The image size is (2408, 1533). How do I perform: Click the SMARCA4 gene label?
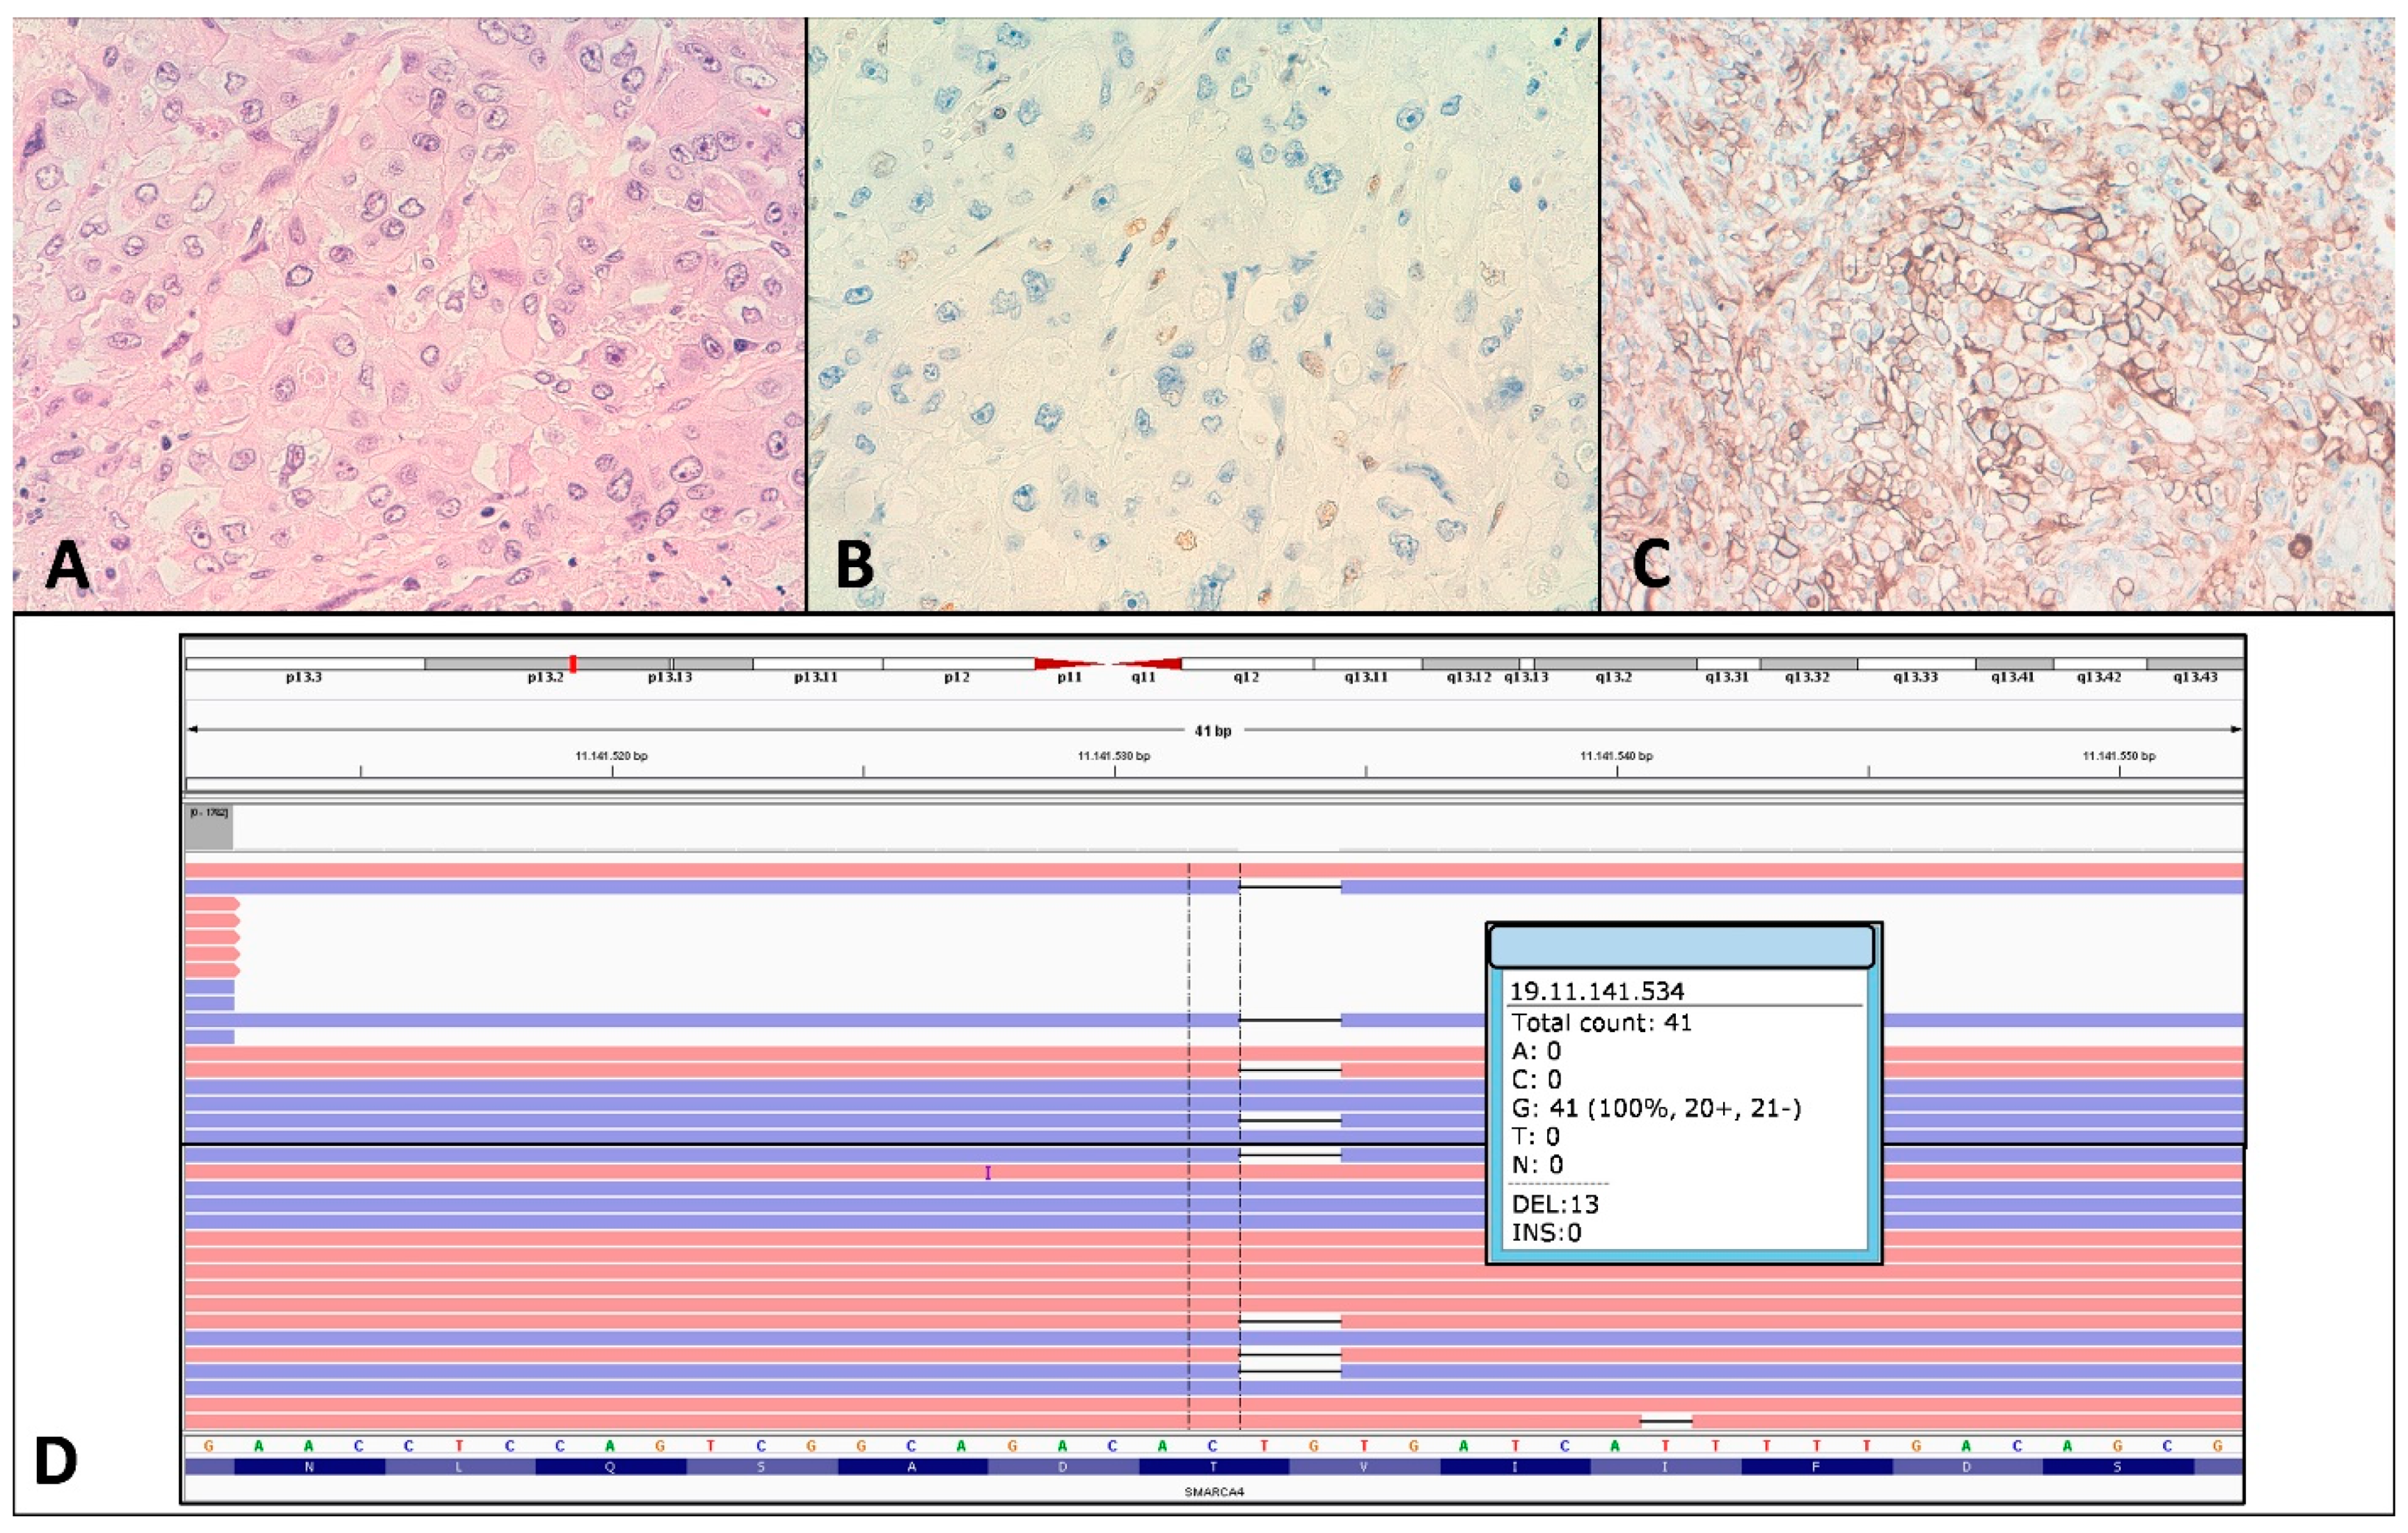pyautogui.click(x=1214, y=1492)
